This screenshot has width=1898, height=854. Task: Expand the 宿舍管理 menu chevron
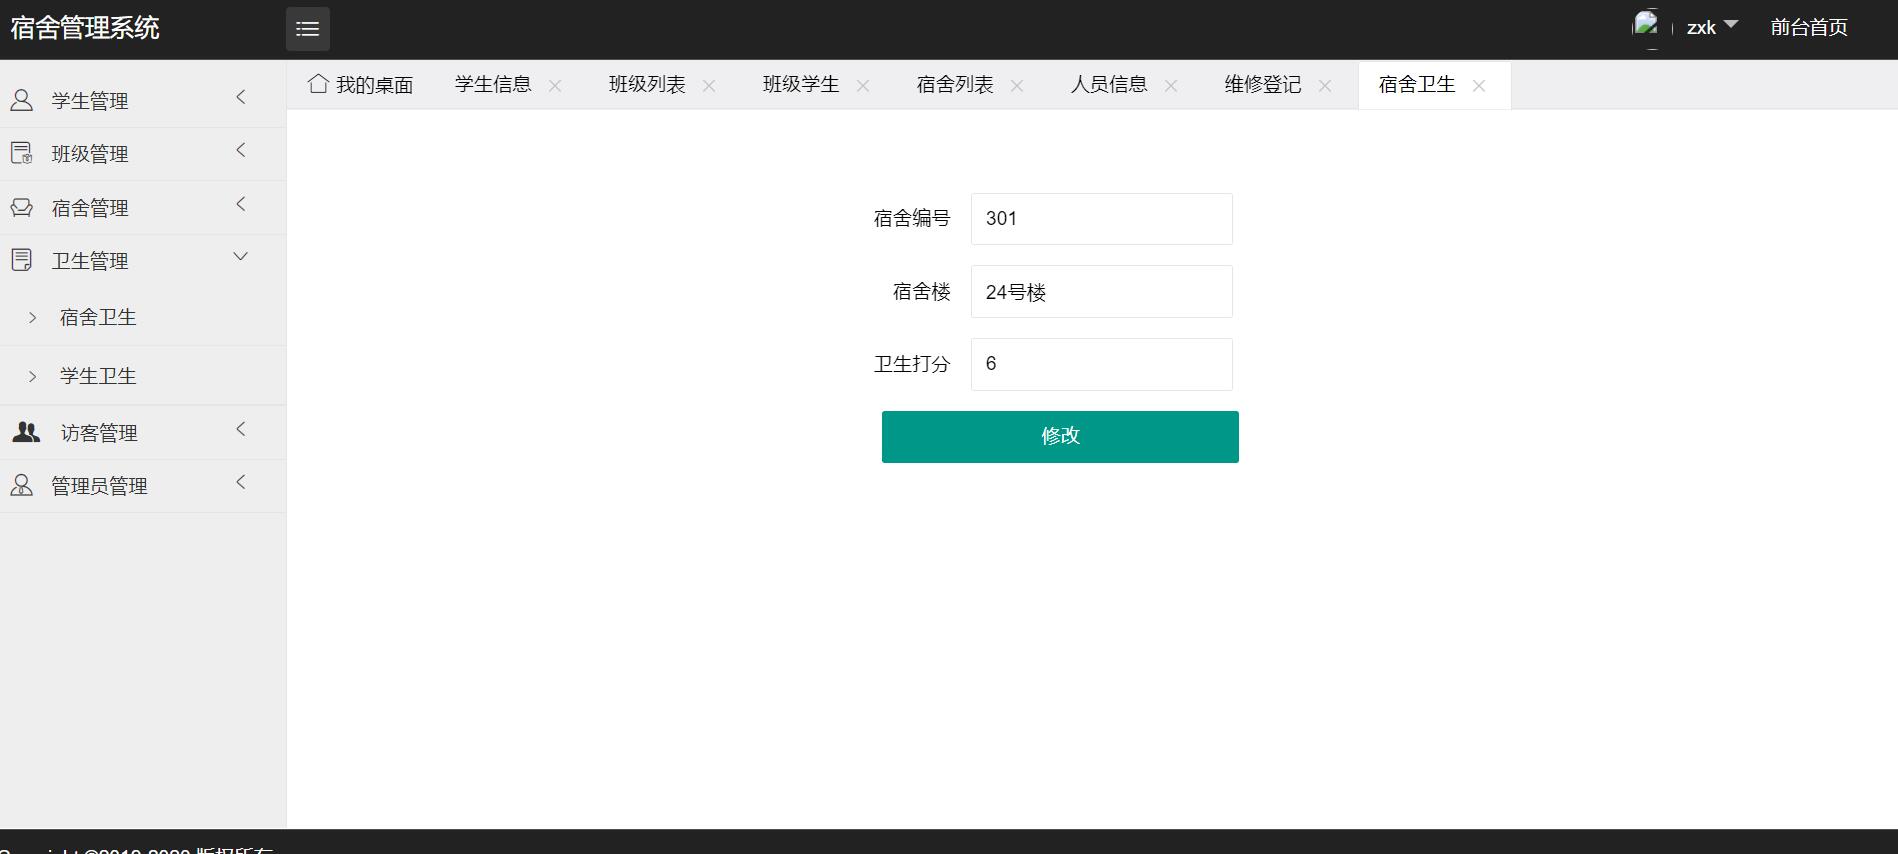click(x=241, y=204)
